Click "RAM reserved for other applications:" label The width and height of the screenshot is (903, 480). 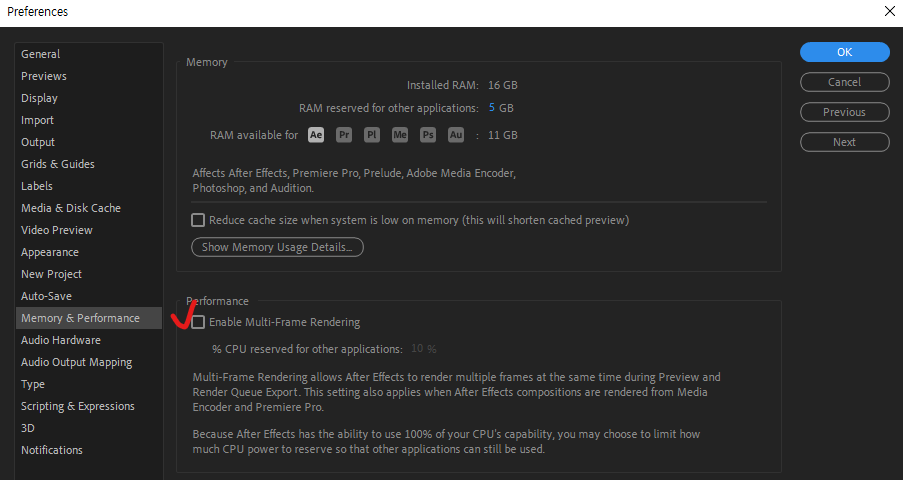pos(389,108)
